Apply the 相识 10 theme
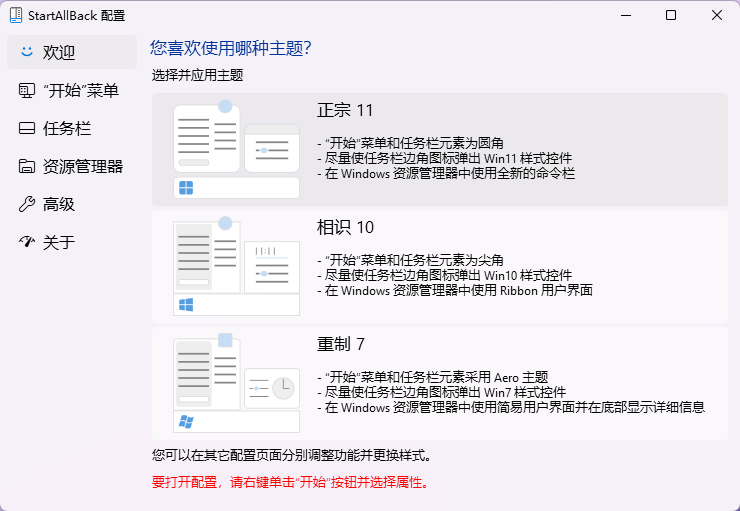 (439, 267)
